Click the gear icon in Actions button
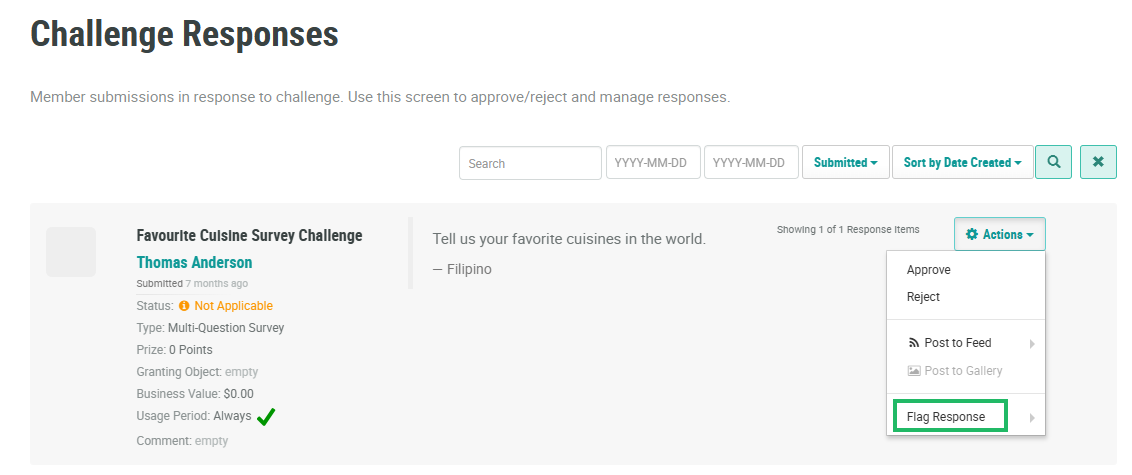1132x475 pixels. [972, 235]
